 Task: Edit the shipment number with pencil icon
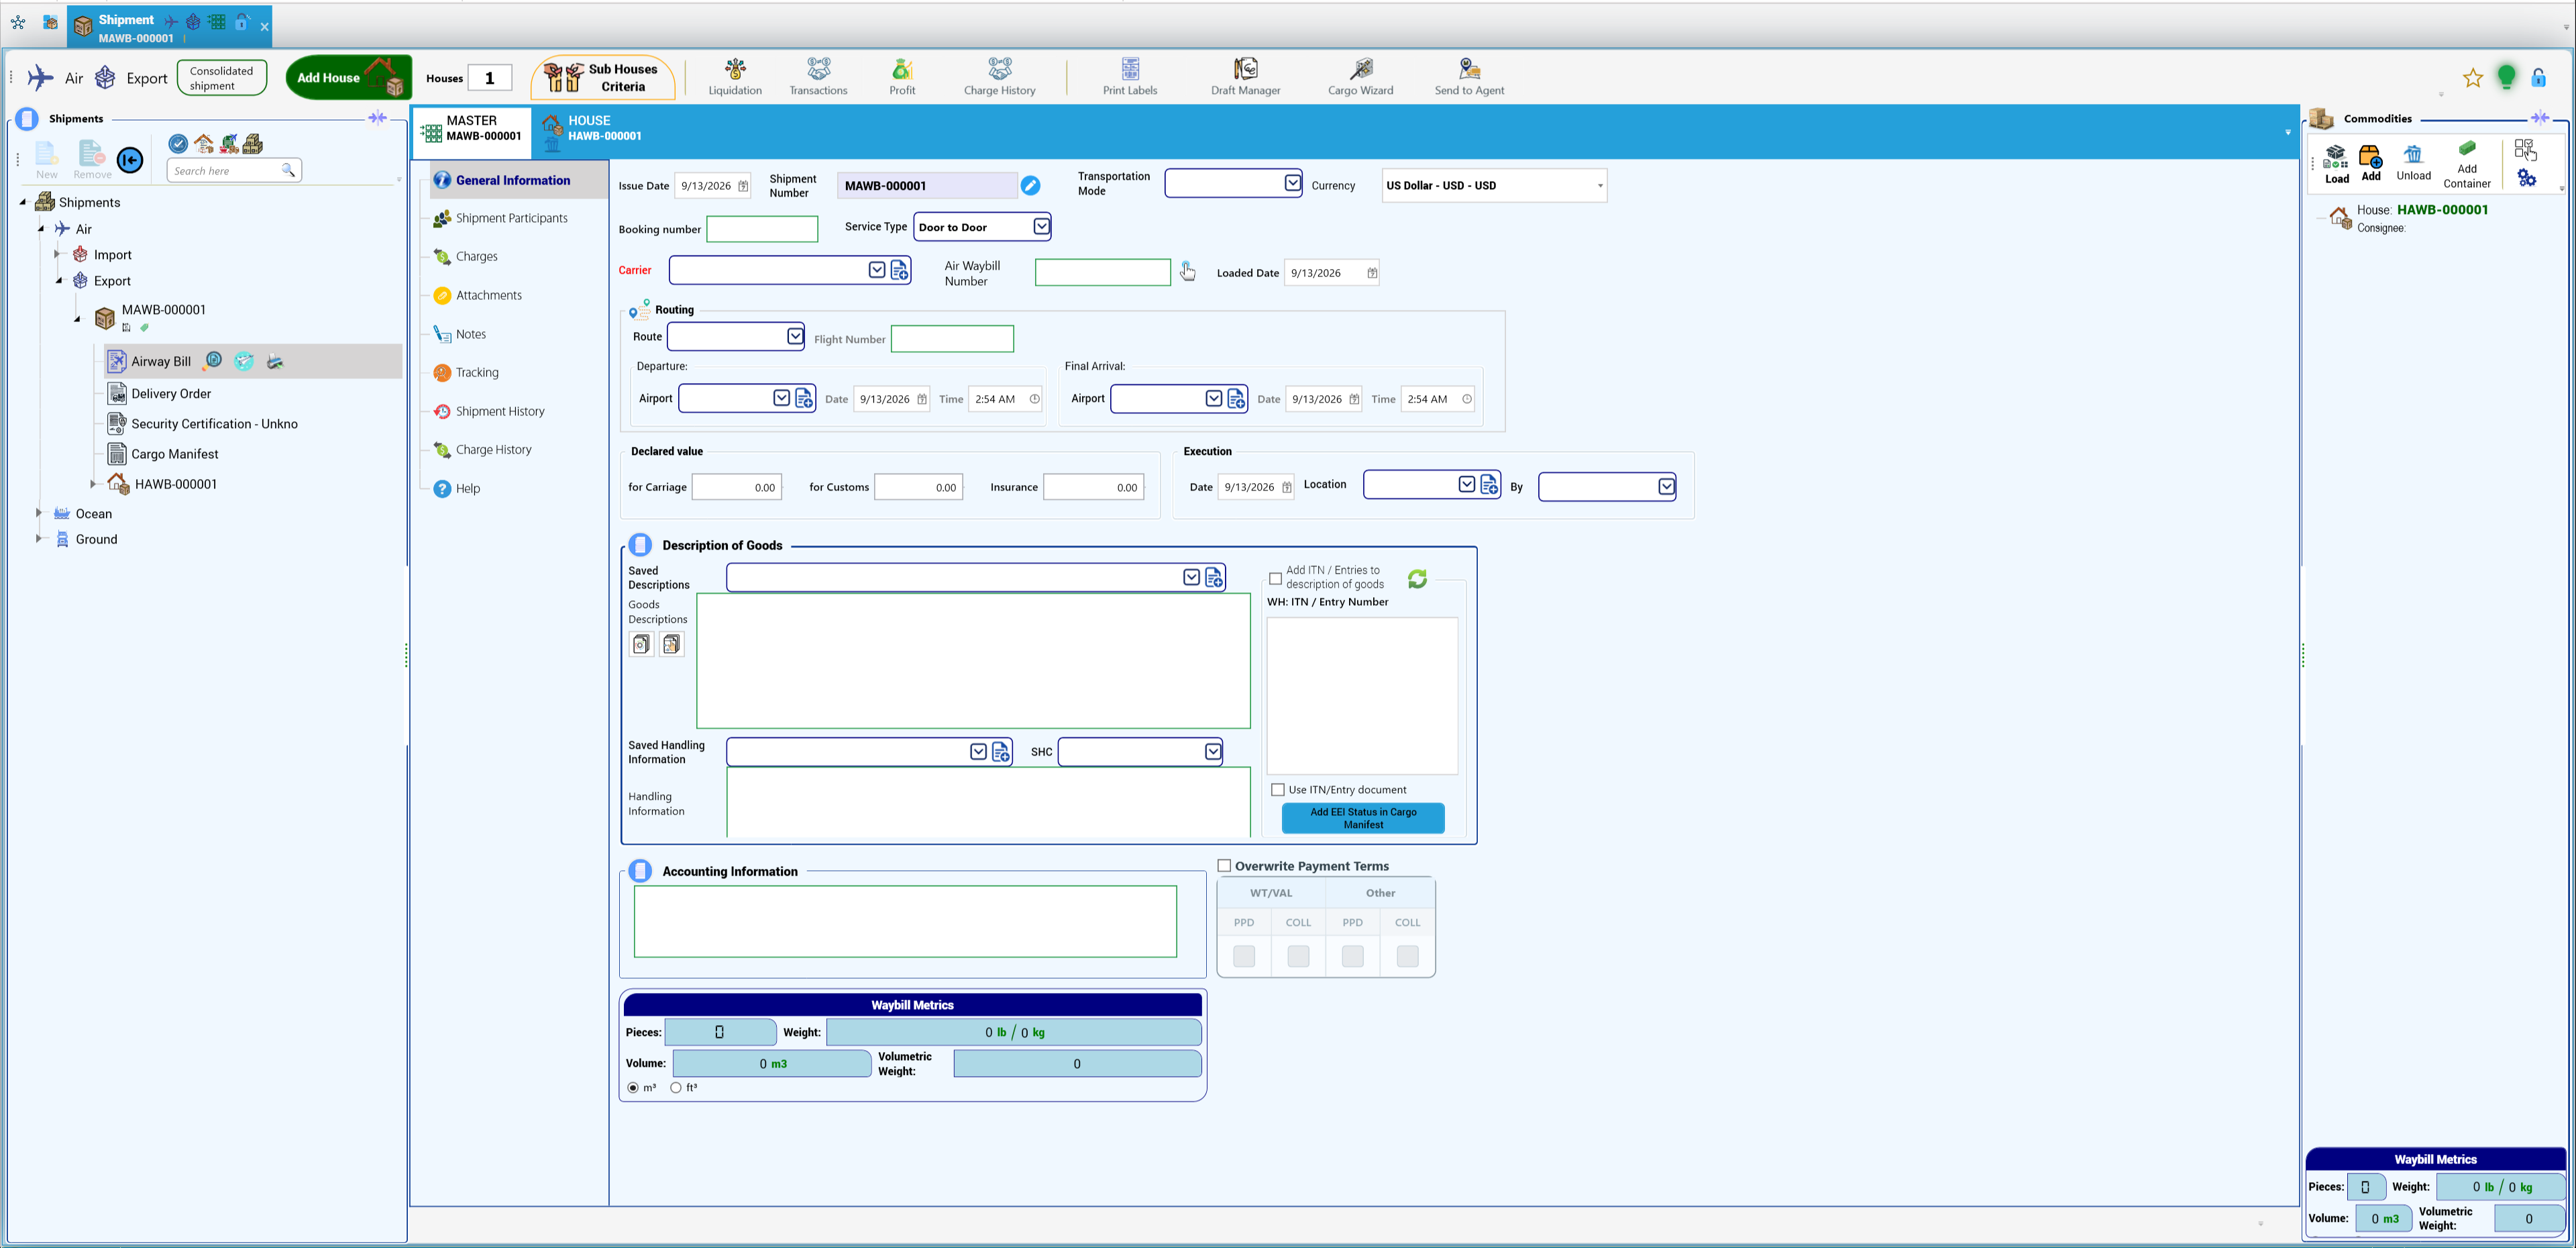[x=1030, y=185]
